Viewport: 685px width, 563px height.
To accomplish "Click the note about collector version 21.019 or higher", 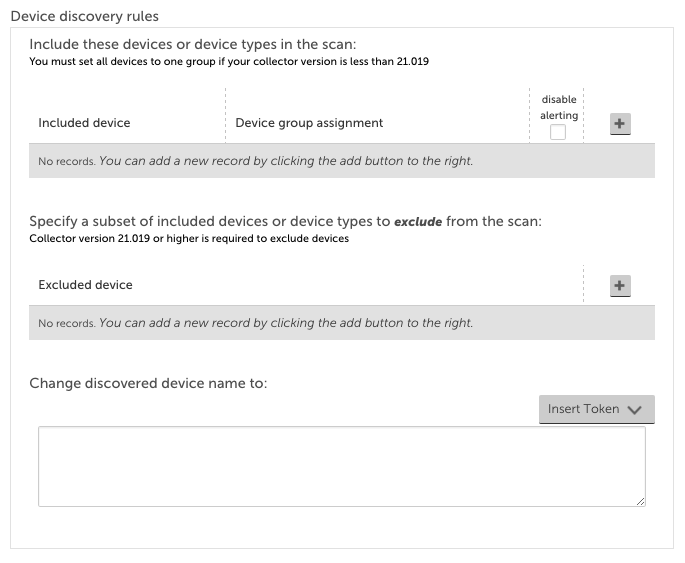I will [189, 238].
